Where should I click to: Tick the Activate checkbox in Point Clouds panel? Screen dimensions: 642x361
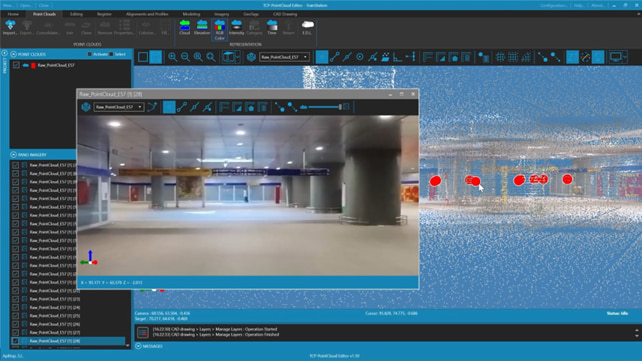[90, 54]
